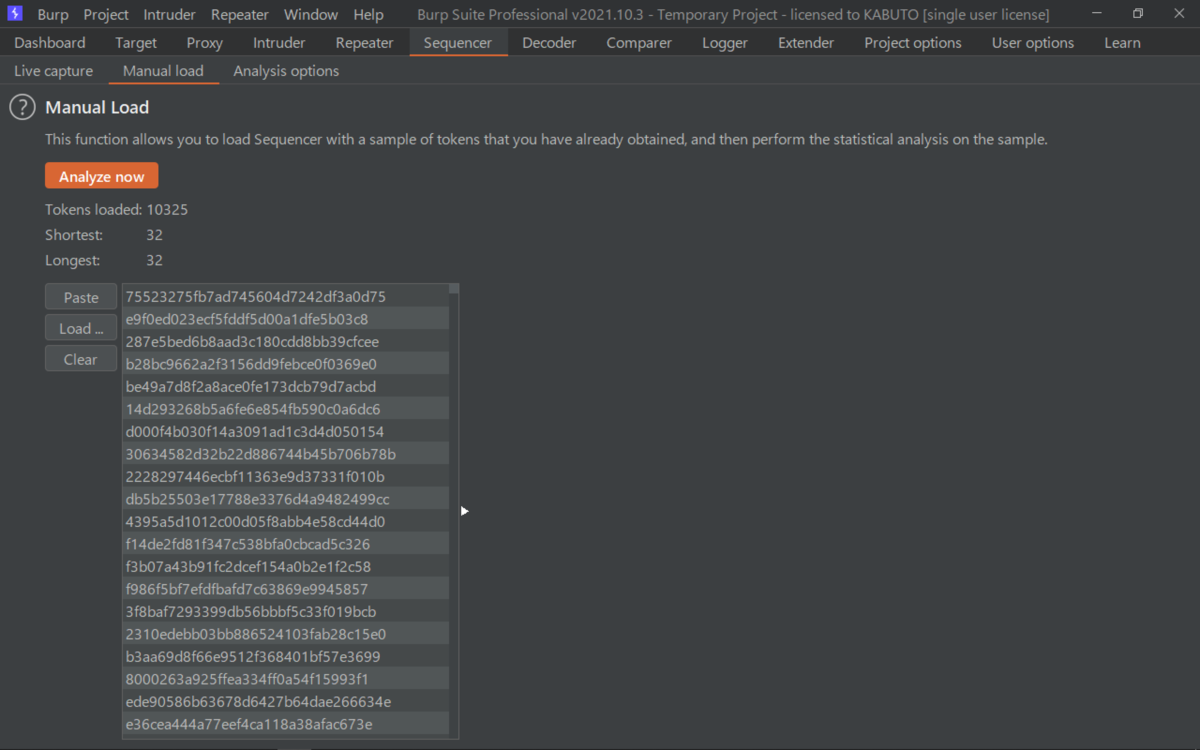This screenshot has height=750, width=1200.
Task: Select token e36cea444a77eef4ca118a38afac673e
Action: [x=286, y=724]
